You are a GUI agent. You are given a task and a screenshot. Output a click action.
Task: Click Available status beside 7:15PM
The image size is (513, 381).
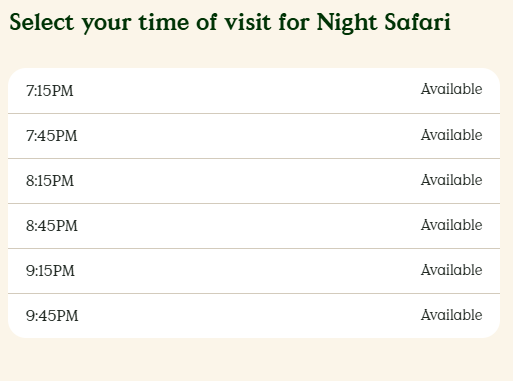pyautogui.click(x=451, y=89)
